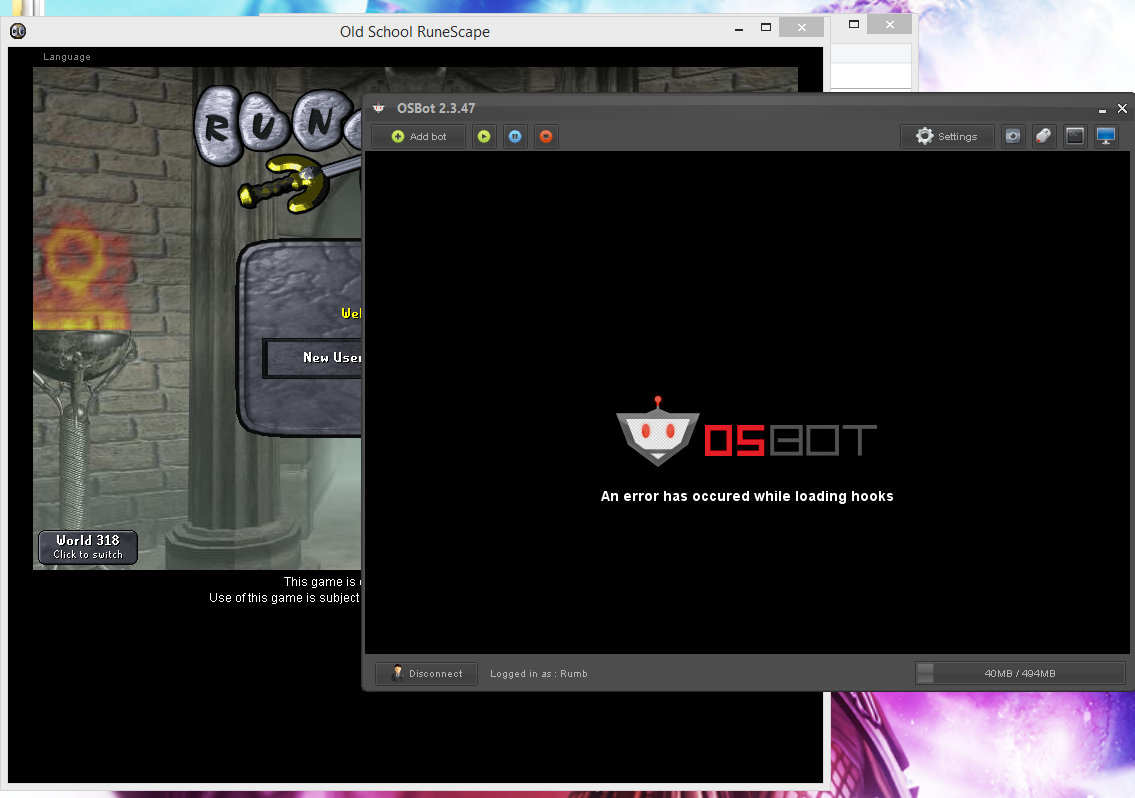Maximize the background window behind RuneScape
The width and height of the screenshot is (1135, 798).
click(x=853, y=24)
